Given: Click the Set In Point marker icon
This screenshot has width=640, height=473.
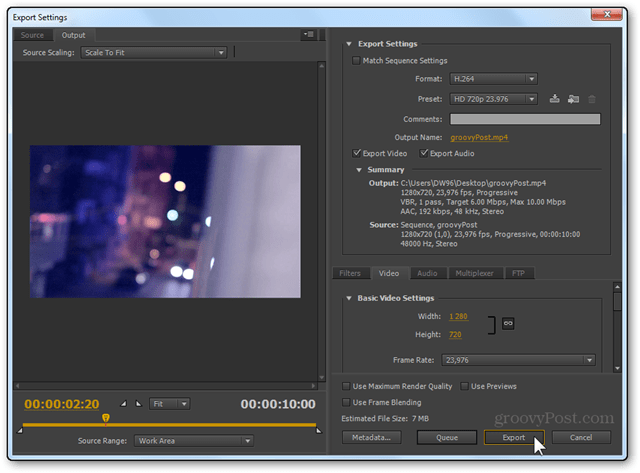Looking at the screenshot, I should pyautogui.click(x=123, y=404).
